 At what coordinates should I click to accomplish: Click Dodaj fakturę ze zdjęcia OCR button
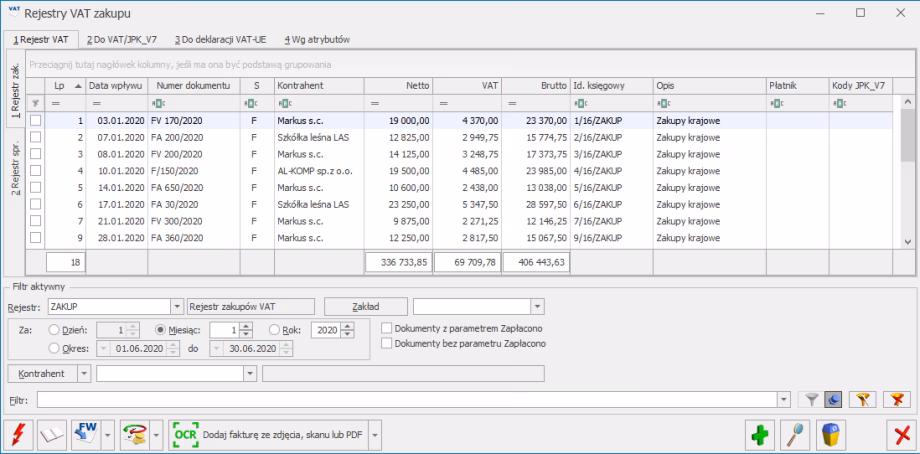pyautogui.click(x=269, y=436)
